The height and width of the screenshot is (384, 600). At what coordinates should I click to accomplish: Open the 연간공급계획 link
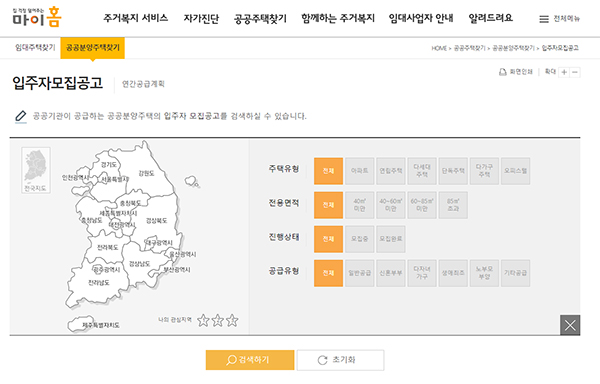143,84
